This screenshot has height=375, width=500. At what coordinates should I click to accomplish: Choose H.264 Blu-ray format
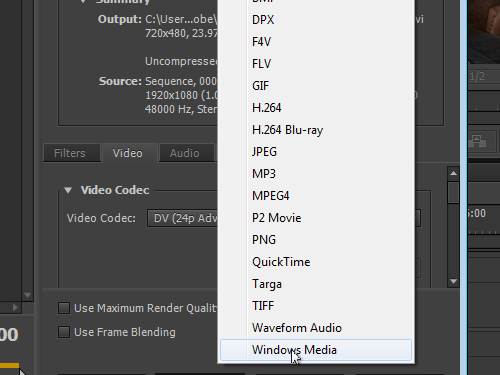coord(316,130)
